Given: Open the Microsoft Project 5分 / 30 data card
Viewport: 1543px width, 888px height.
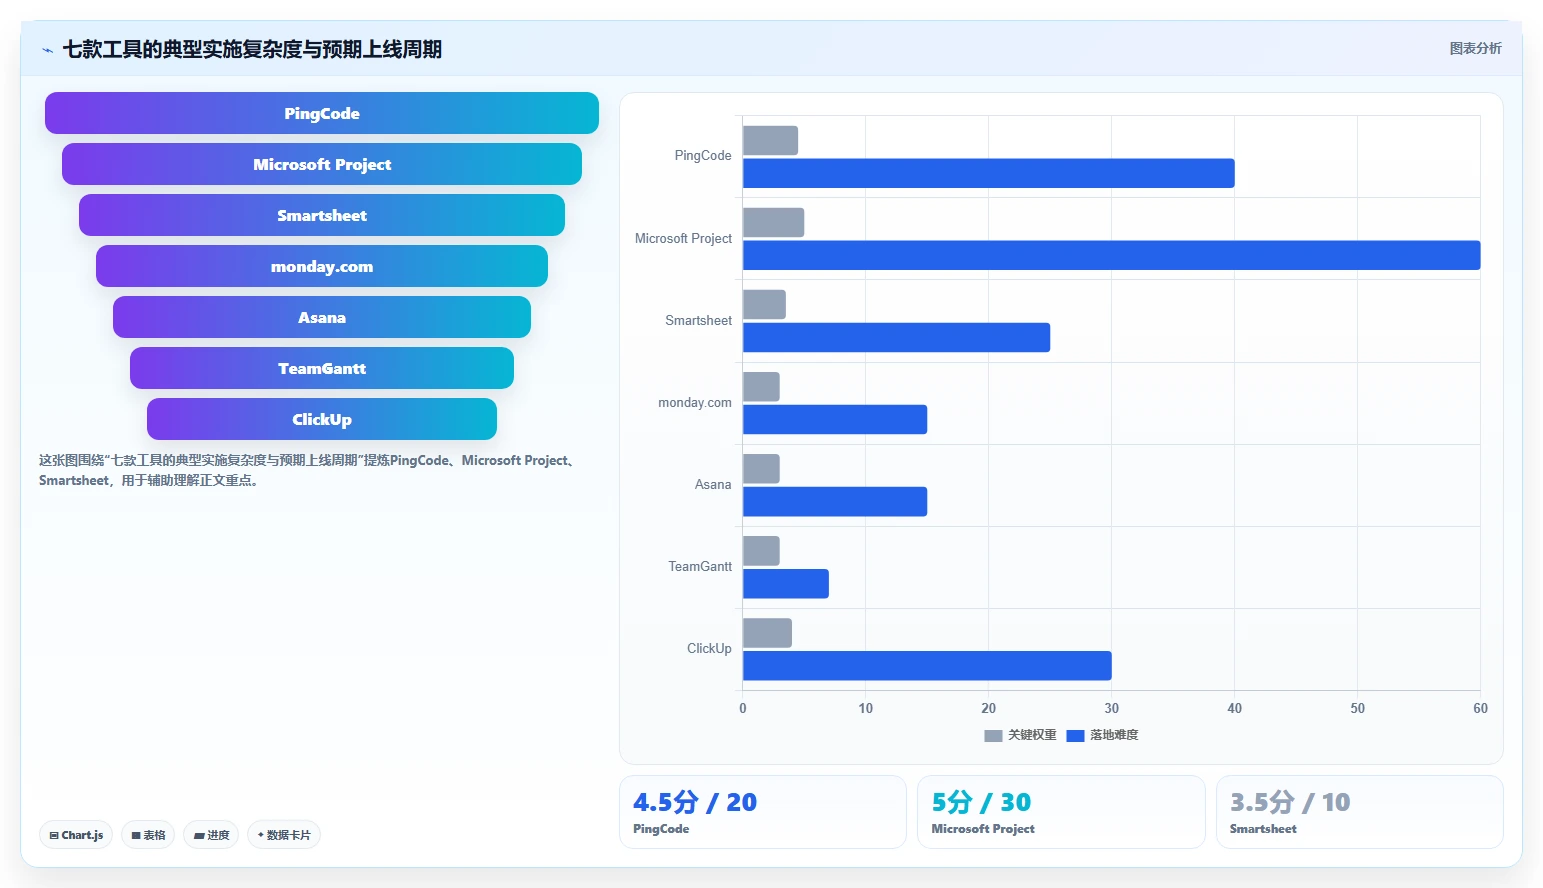Looking at the screenshot, I should [x=1061, y=812].
